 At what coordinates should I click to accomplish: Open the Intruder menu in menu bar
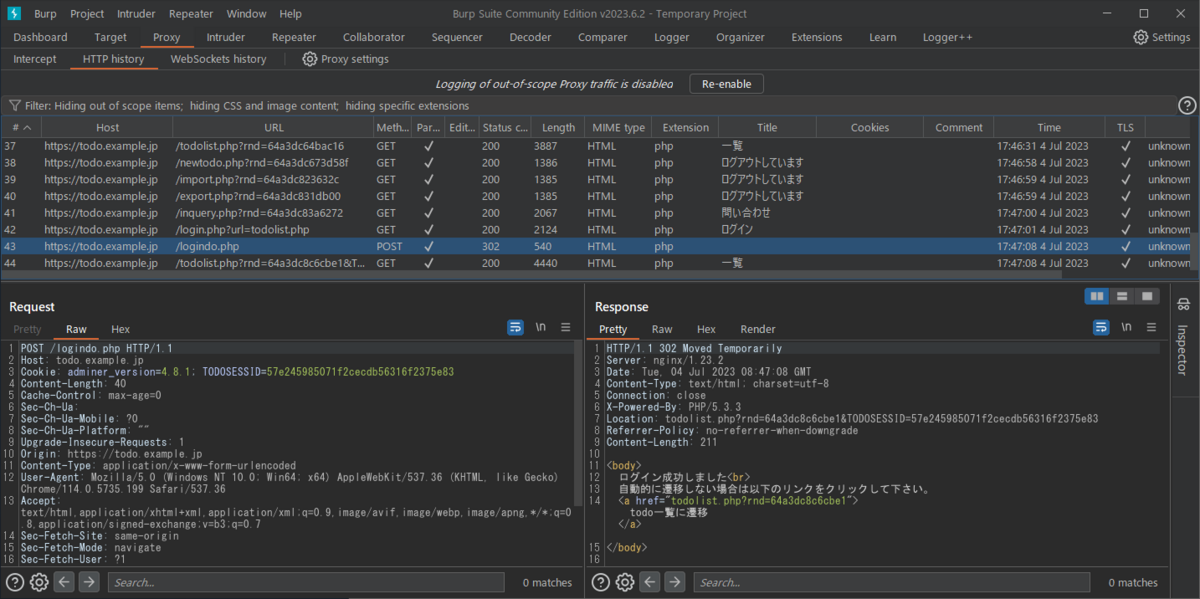(x=136, y=14)
